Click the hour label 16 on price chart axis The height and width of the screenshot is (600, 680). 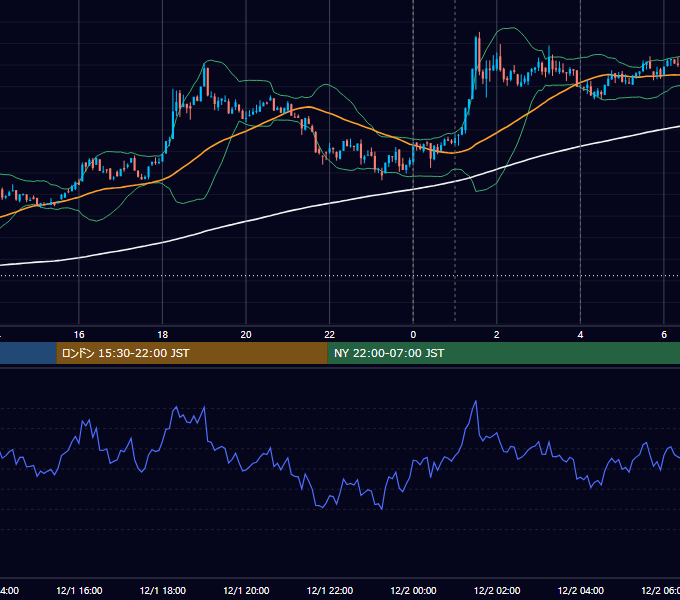[x=79, y=335]
